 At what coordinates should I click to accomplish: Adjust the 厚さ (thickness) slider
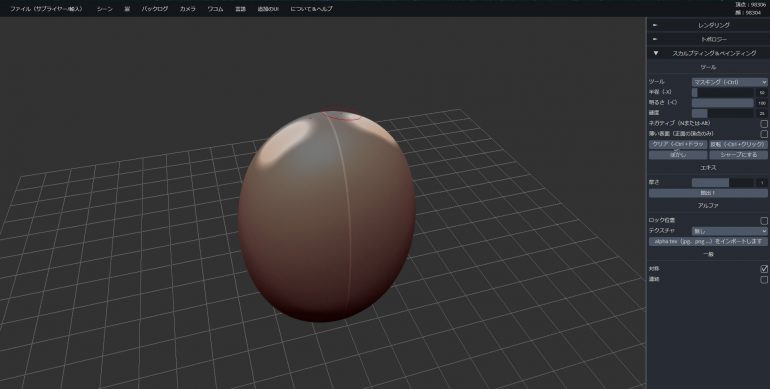click(723, 182)
